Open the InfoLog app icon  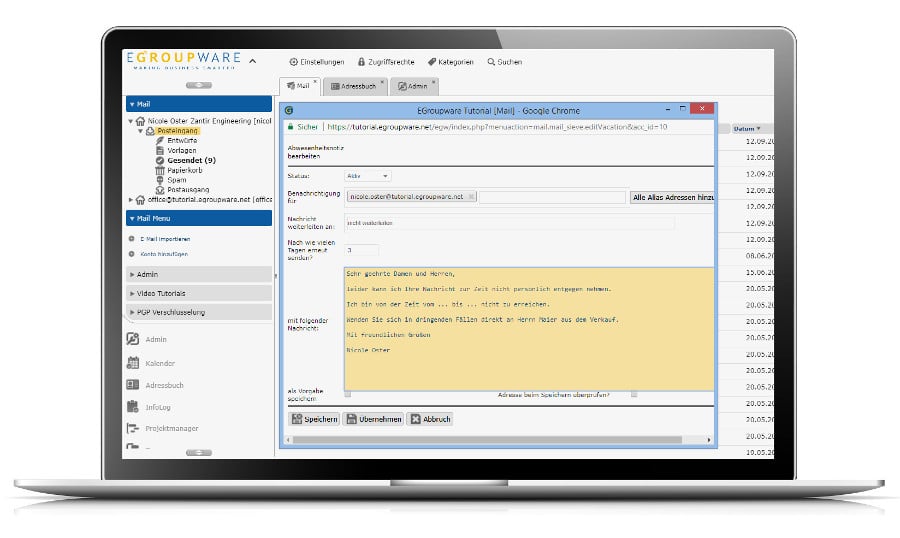coord(133,407)
